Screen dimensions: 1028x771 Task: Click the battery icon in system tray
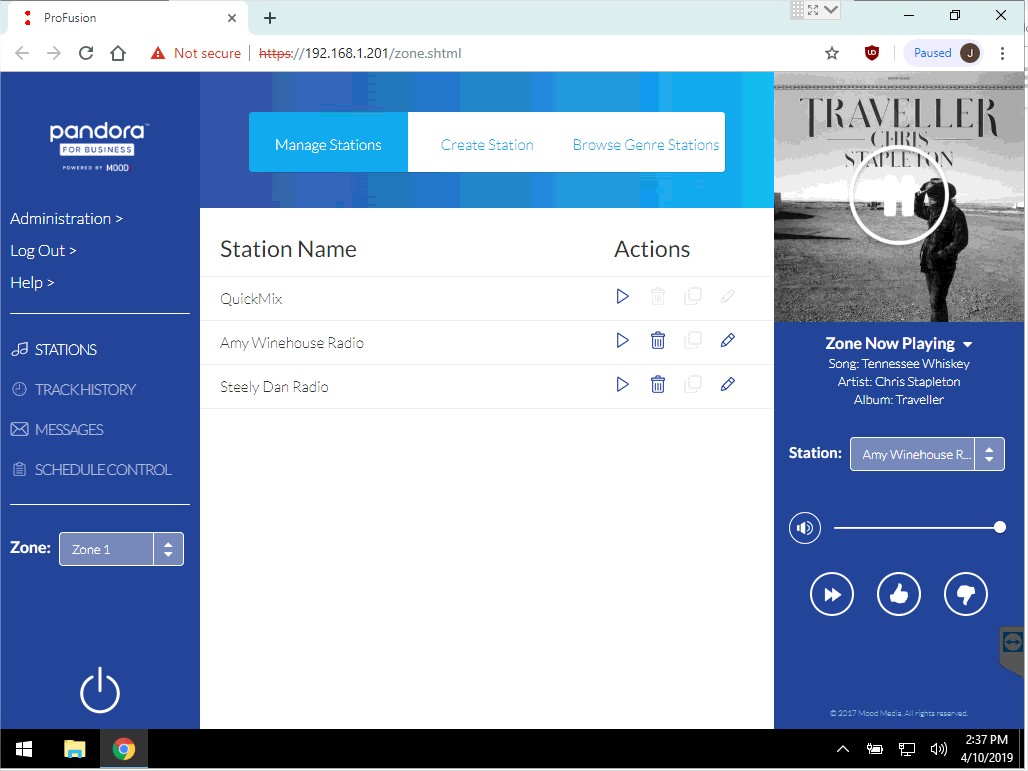coord(874,749)
